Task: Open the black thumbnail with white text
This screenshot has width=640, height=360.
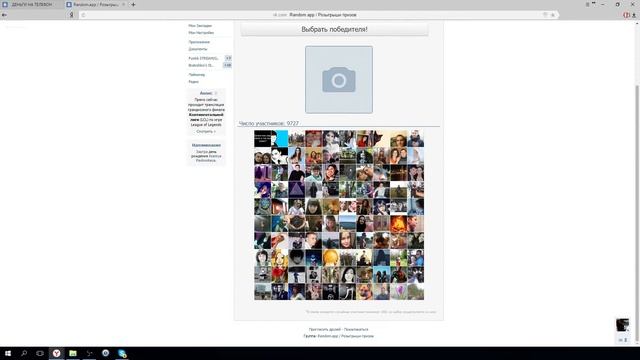Action: pyautogui.click(x=262, y=139)
